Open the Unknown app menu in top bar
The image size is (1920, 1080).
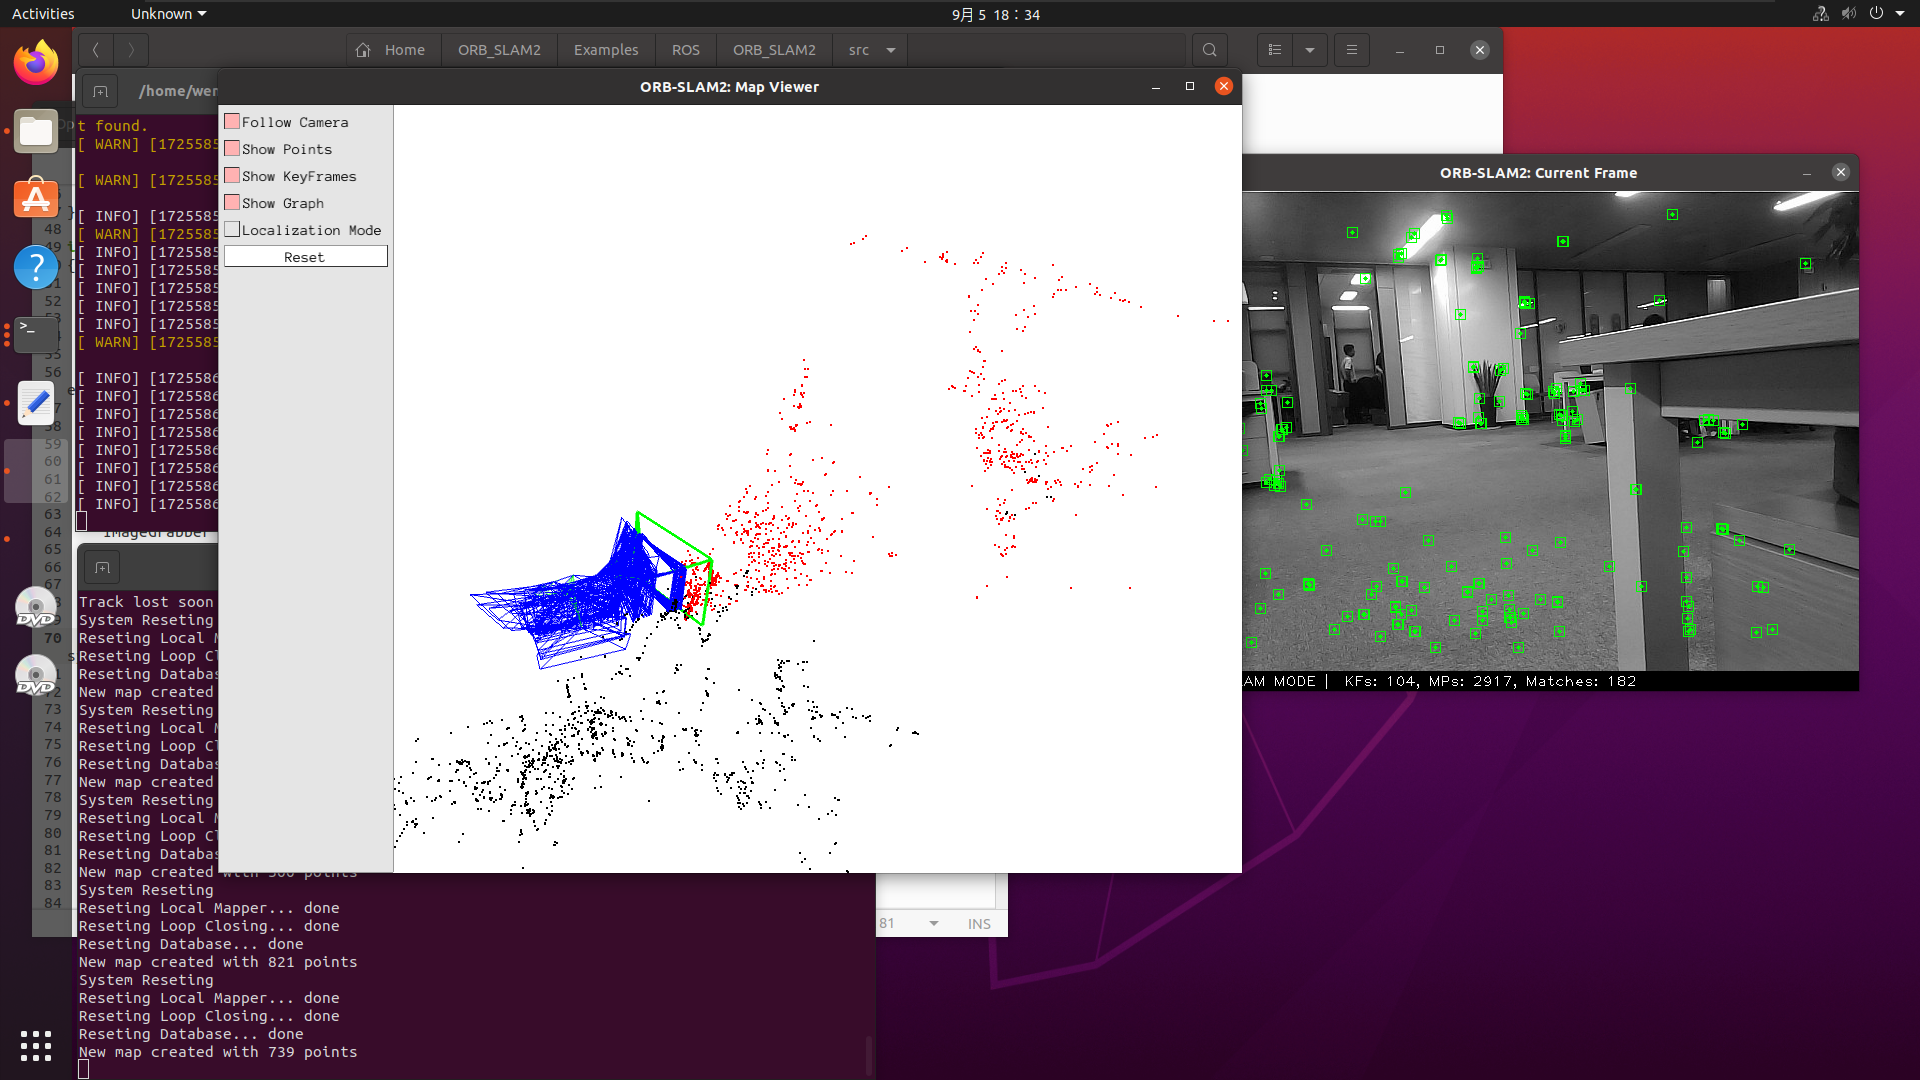(168, 14)
